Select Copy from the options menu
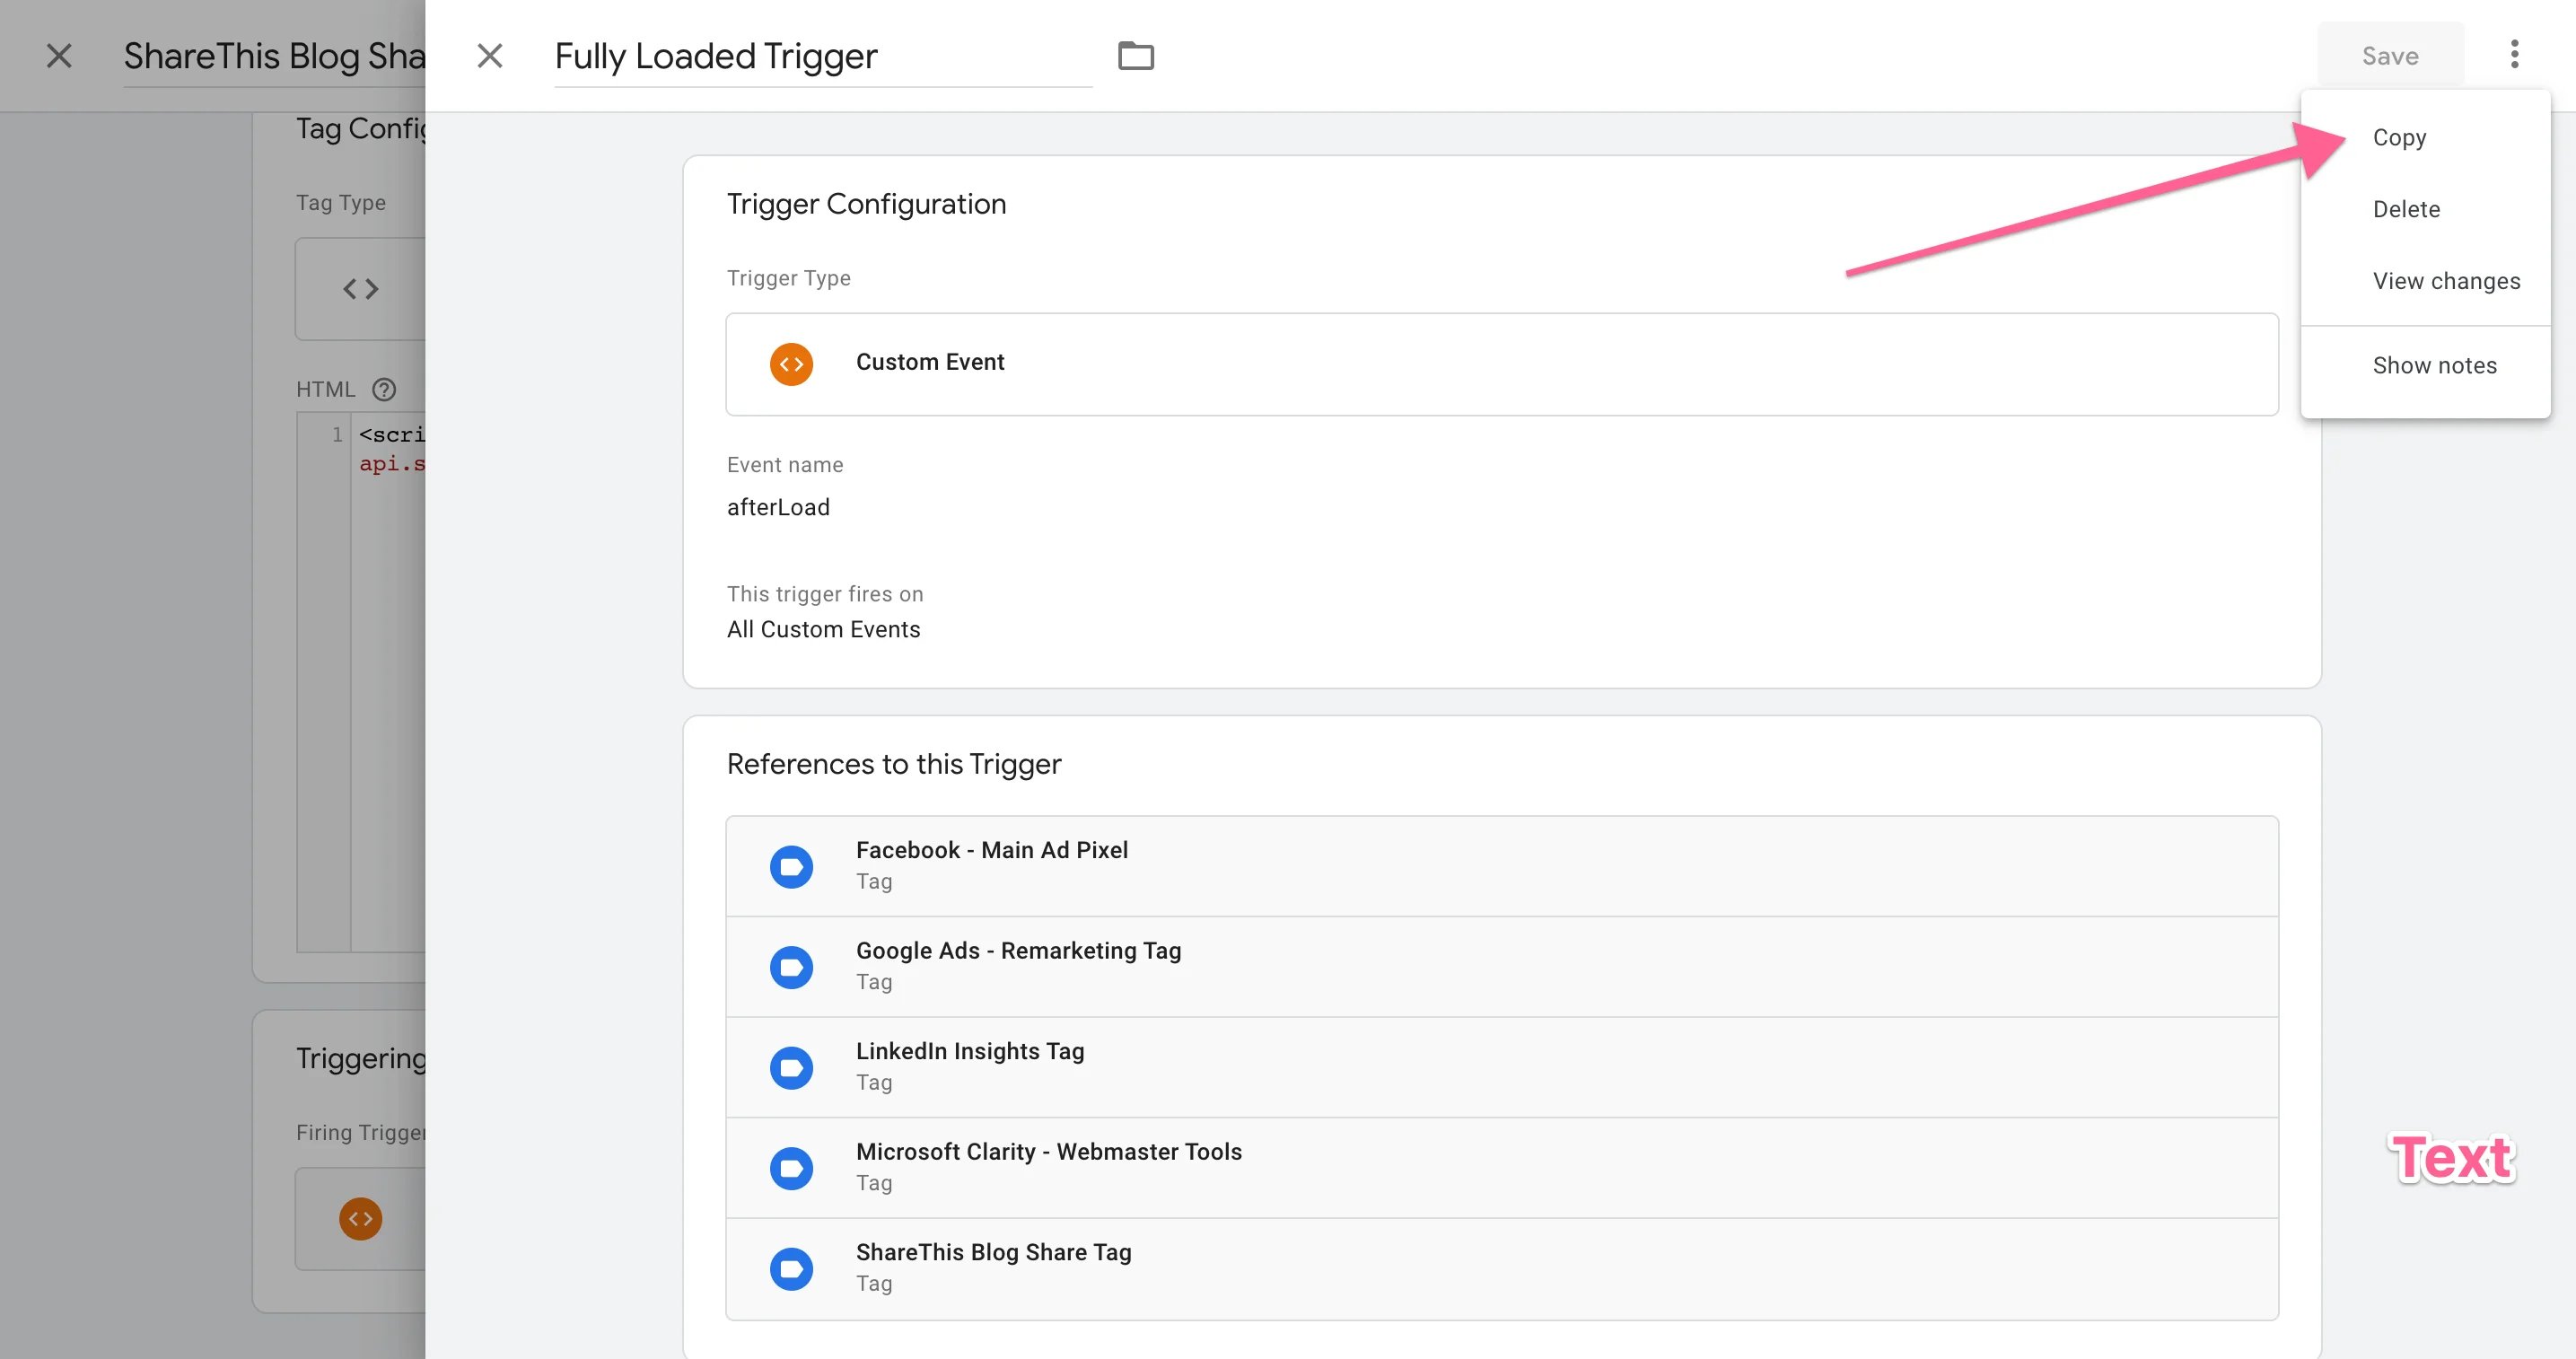Screen dimensions: 2576x1359 click(2400, 137)
